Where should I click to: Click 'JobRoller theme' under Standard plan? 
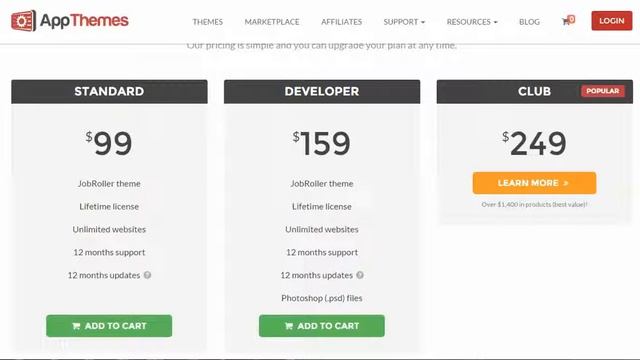pos(109,184)
